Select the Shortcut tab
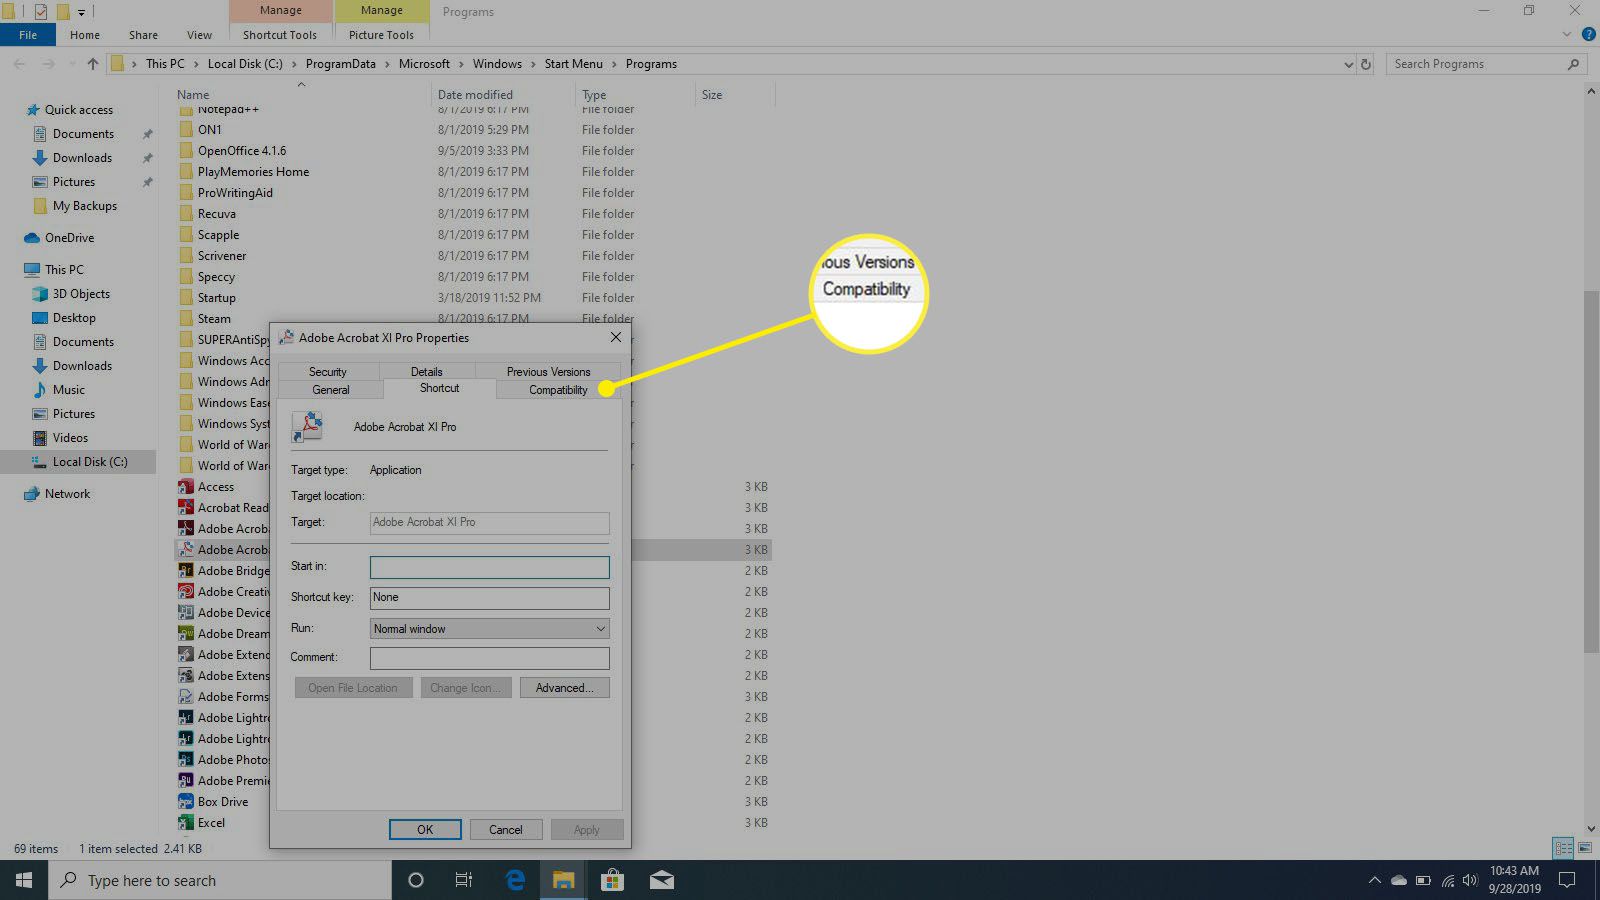 click(x=439, y=388)
